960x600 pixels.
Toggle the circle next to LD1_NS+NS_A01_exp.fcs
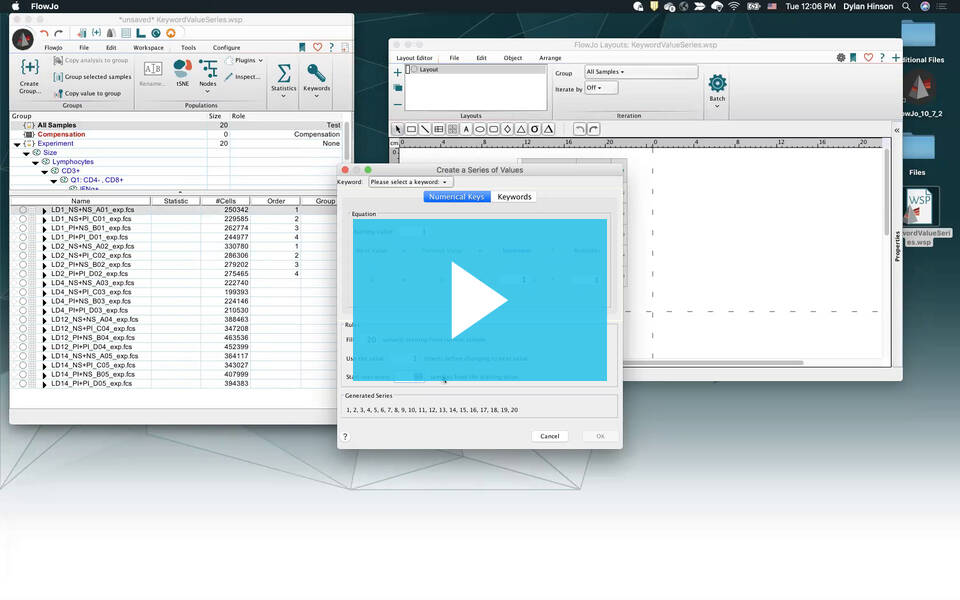tap(23, 210)
